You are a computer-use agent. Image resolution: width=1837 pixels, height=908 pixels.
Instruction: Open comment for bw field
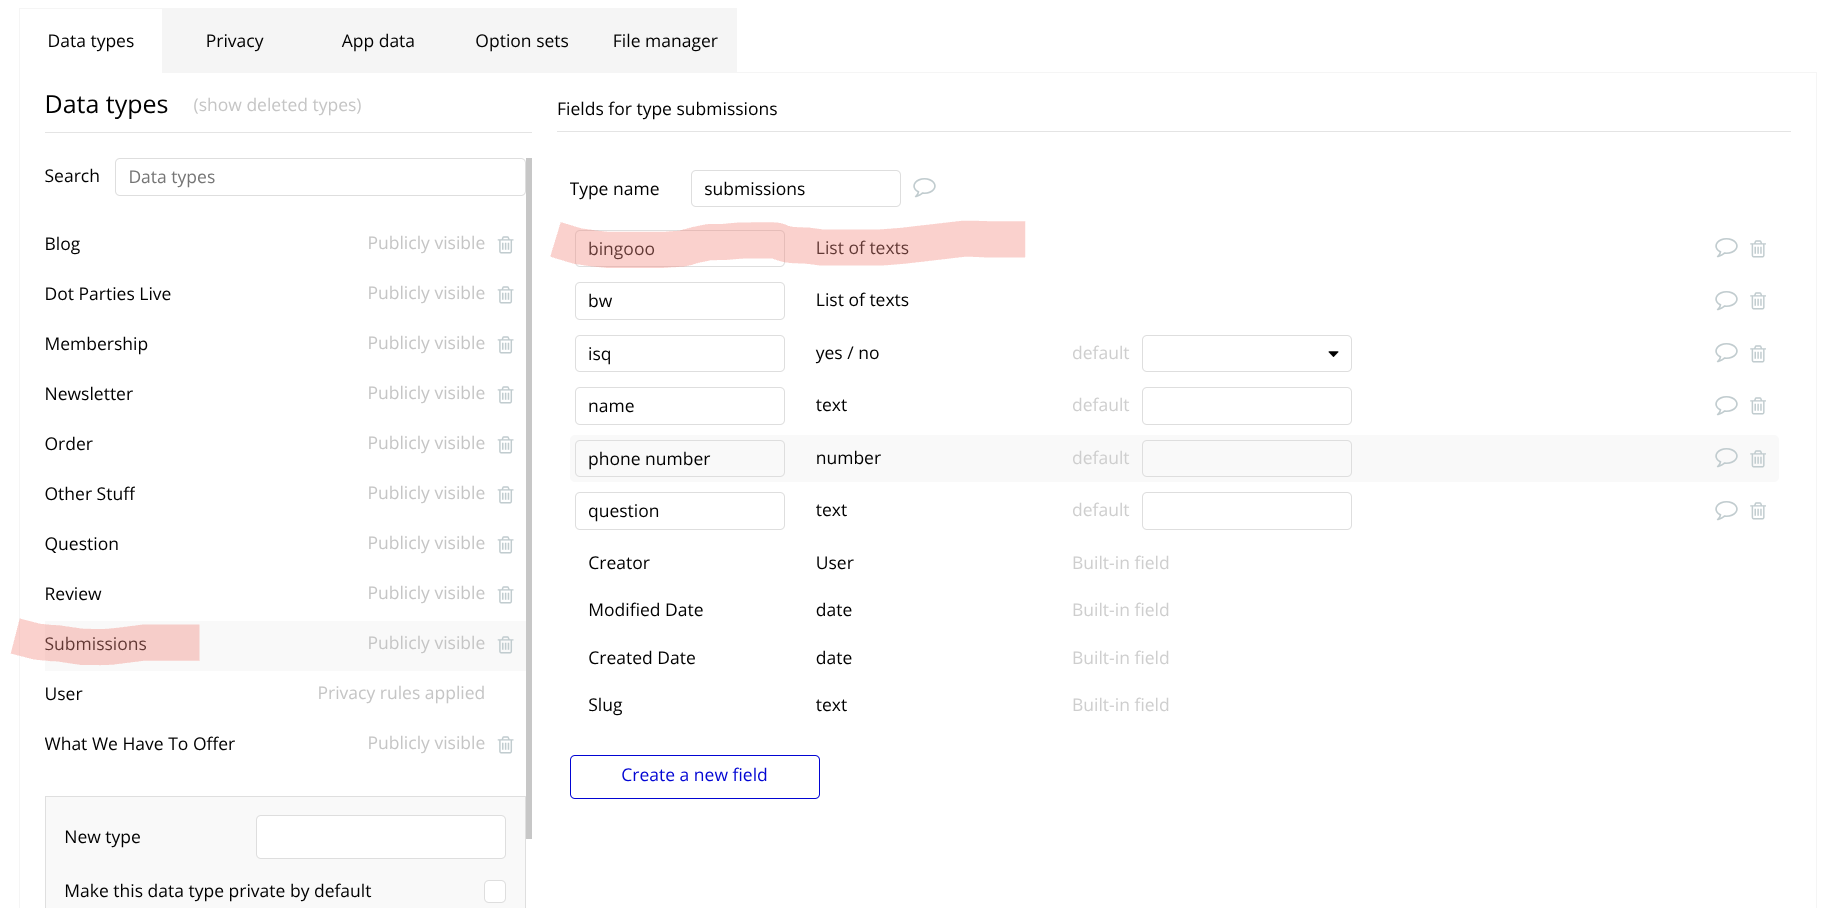click(1726, 300)
